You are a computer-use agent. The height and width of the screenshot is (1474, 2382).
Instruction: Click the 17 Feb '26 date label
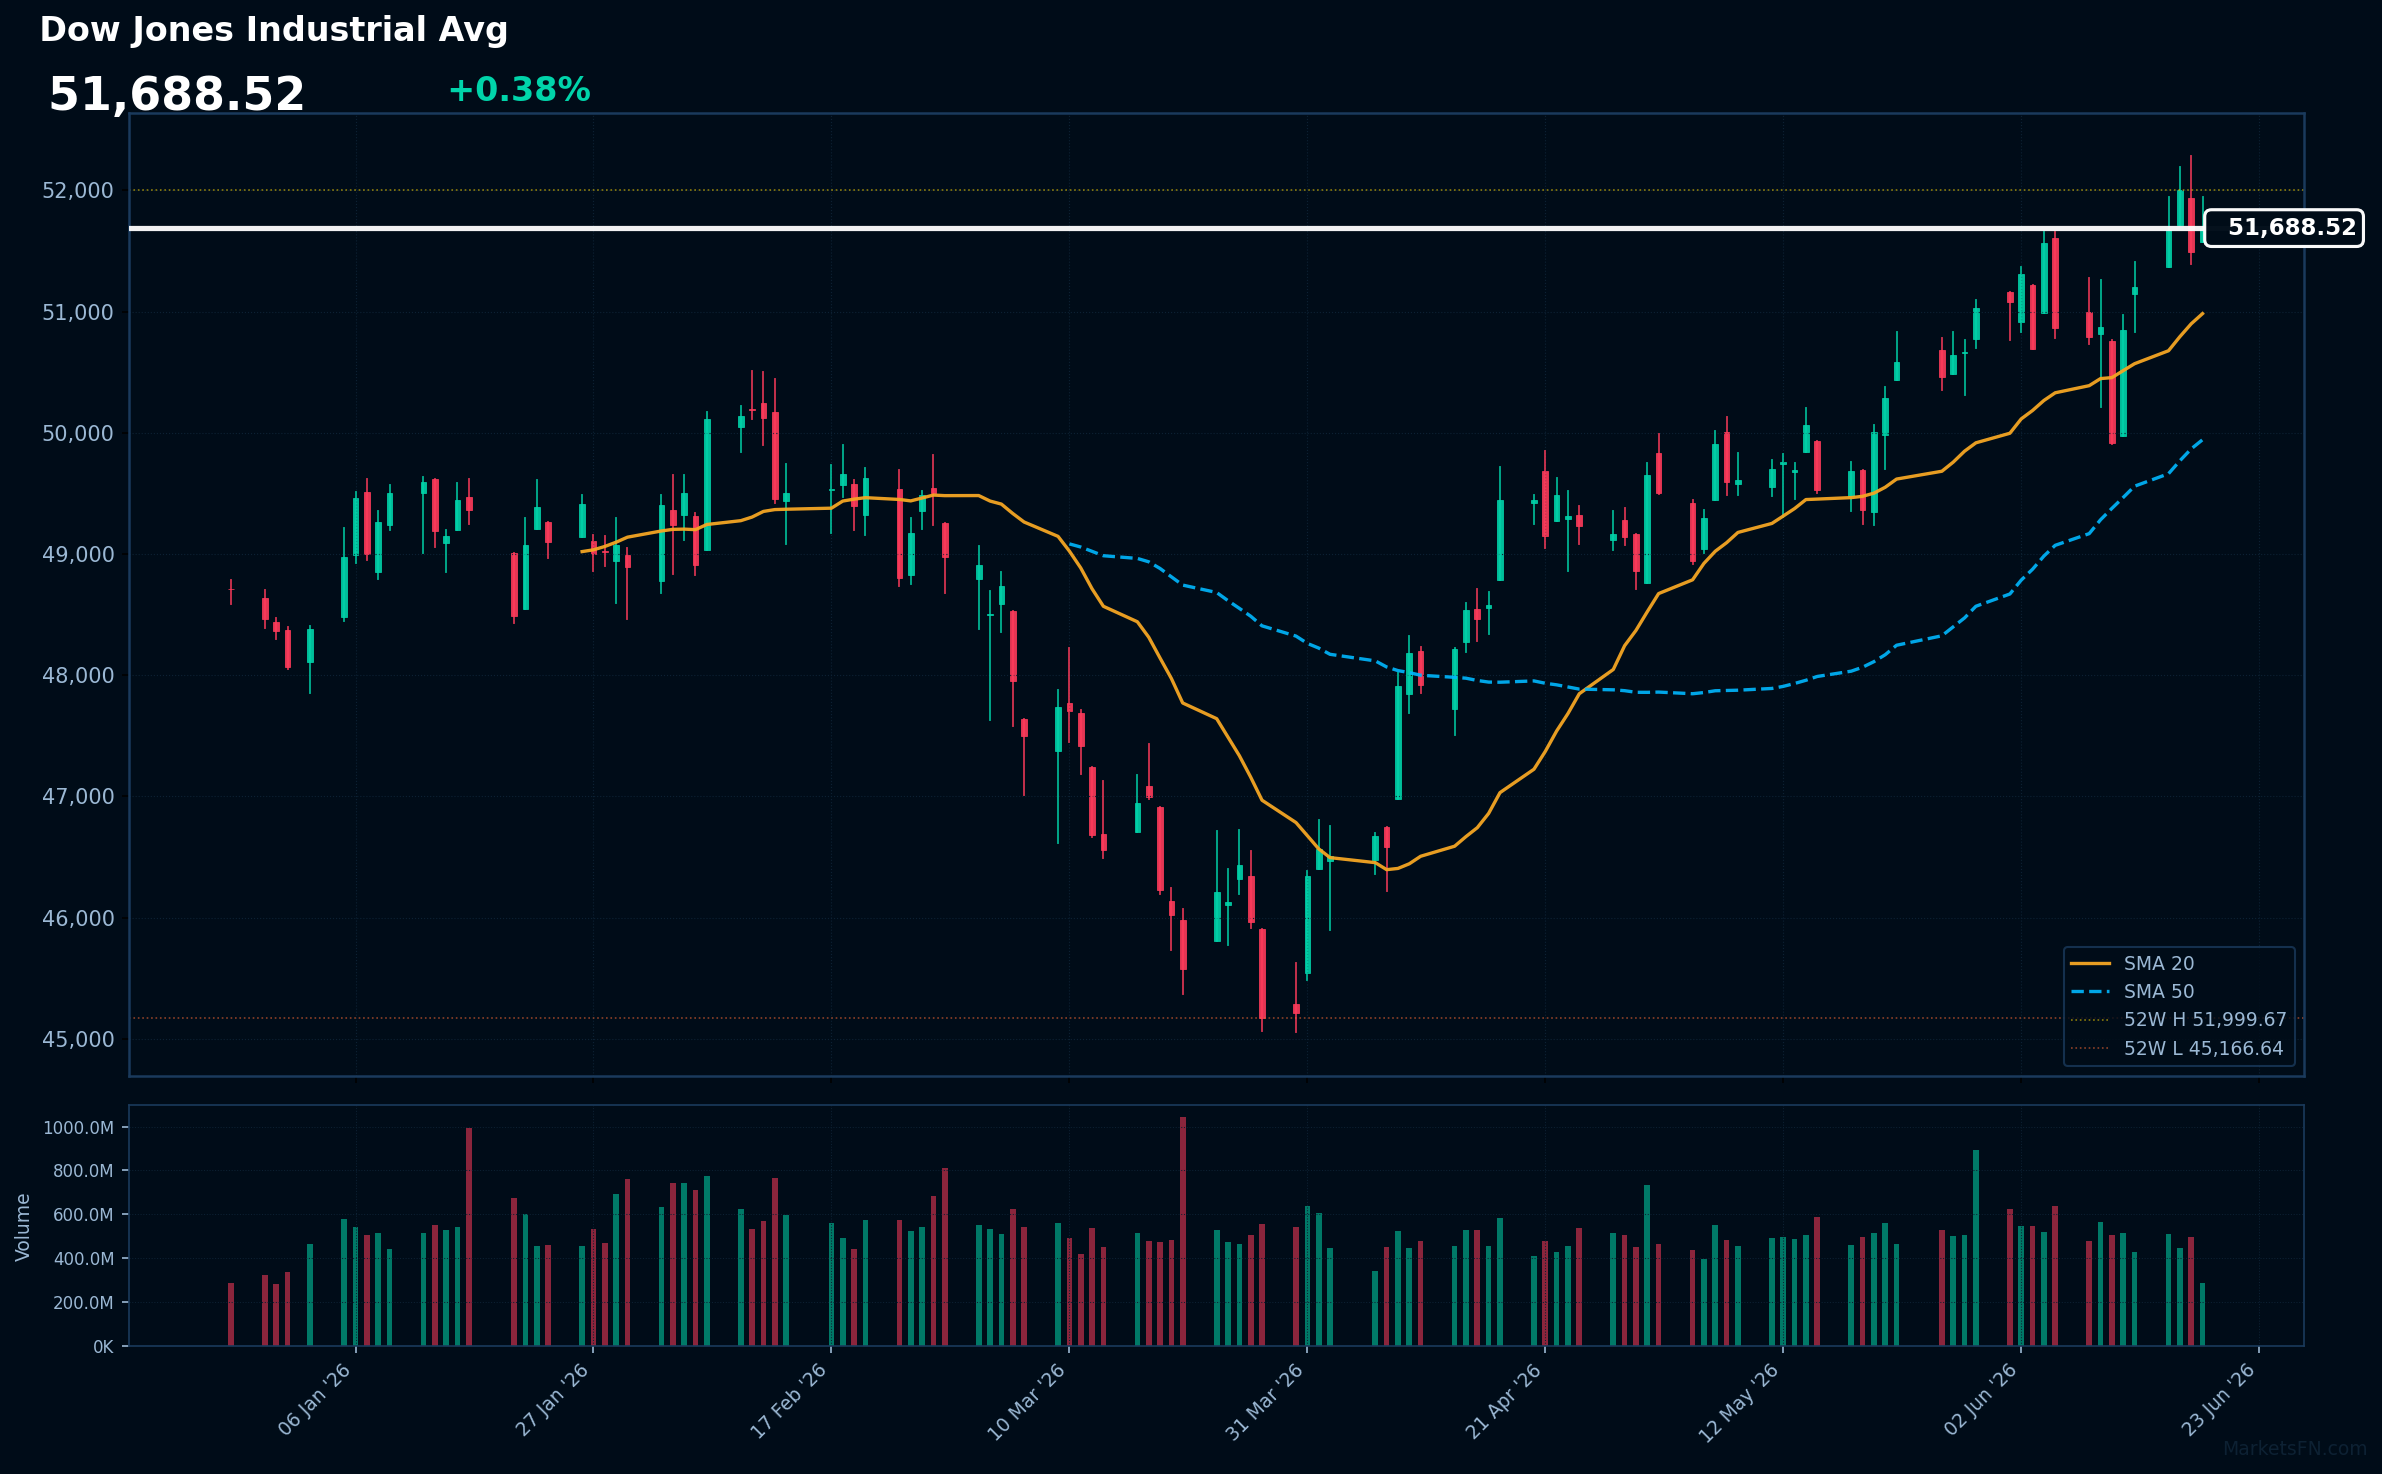788,1400
